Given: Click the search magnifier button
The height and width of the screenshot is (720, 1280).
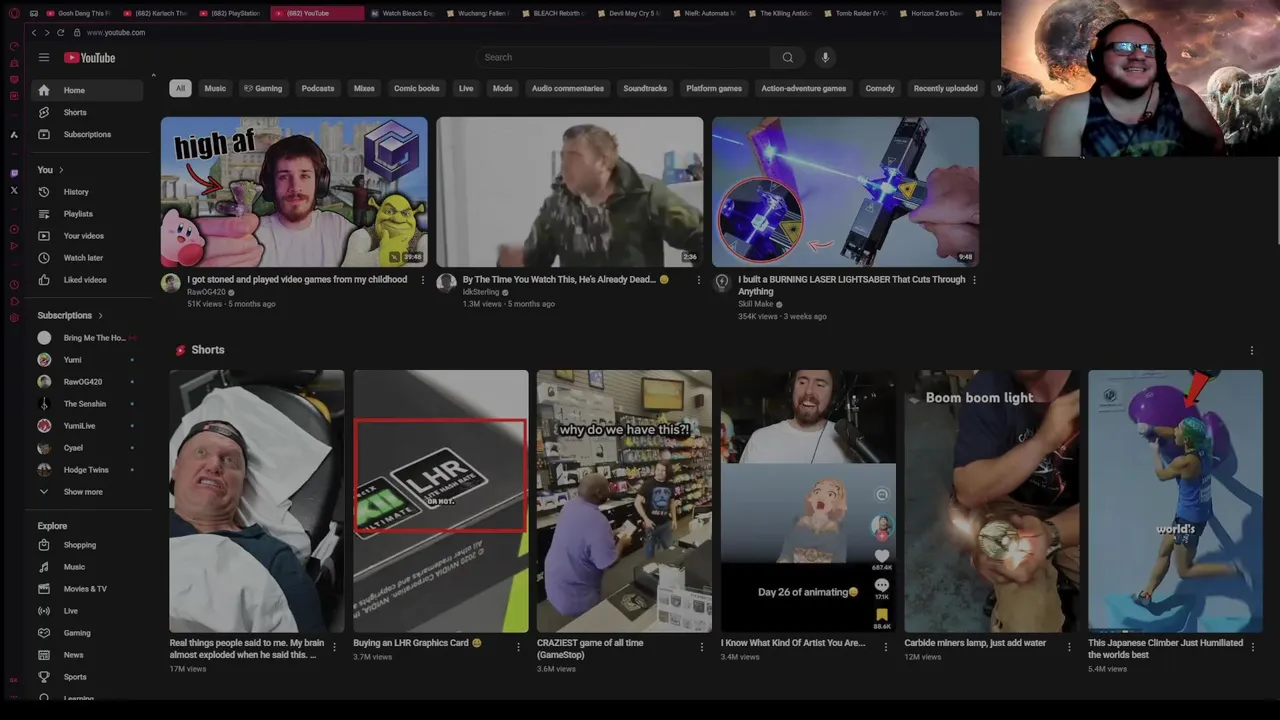Looking at the screenshot, I should point(787,57).
